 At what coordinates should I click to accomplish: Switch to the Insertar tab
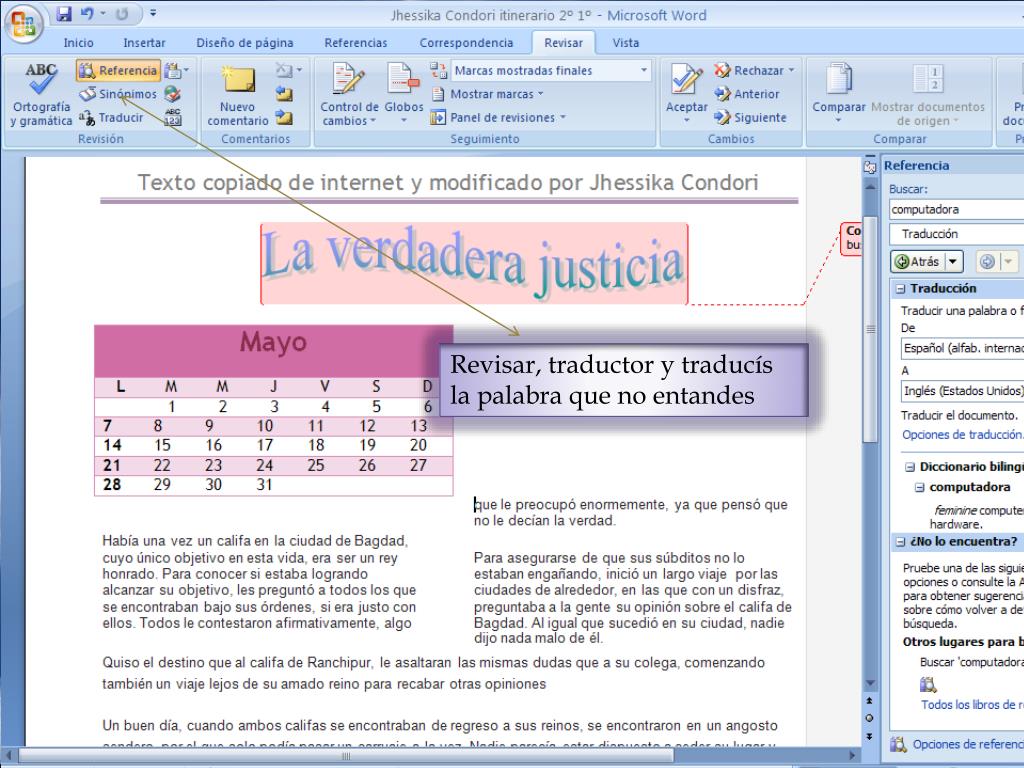click(144, 43)
